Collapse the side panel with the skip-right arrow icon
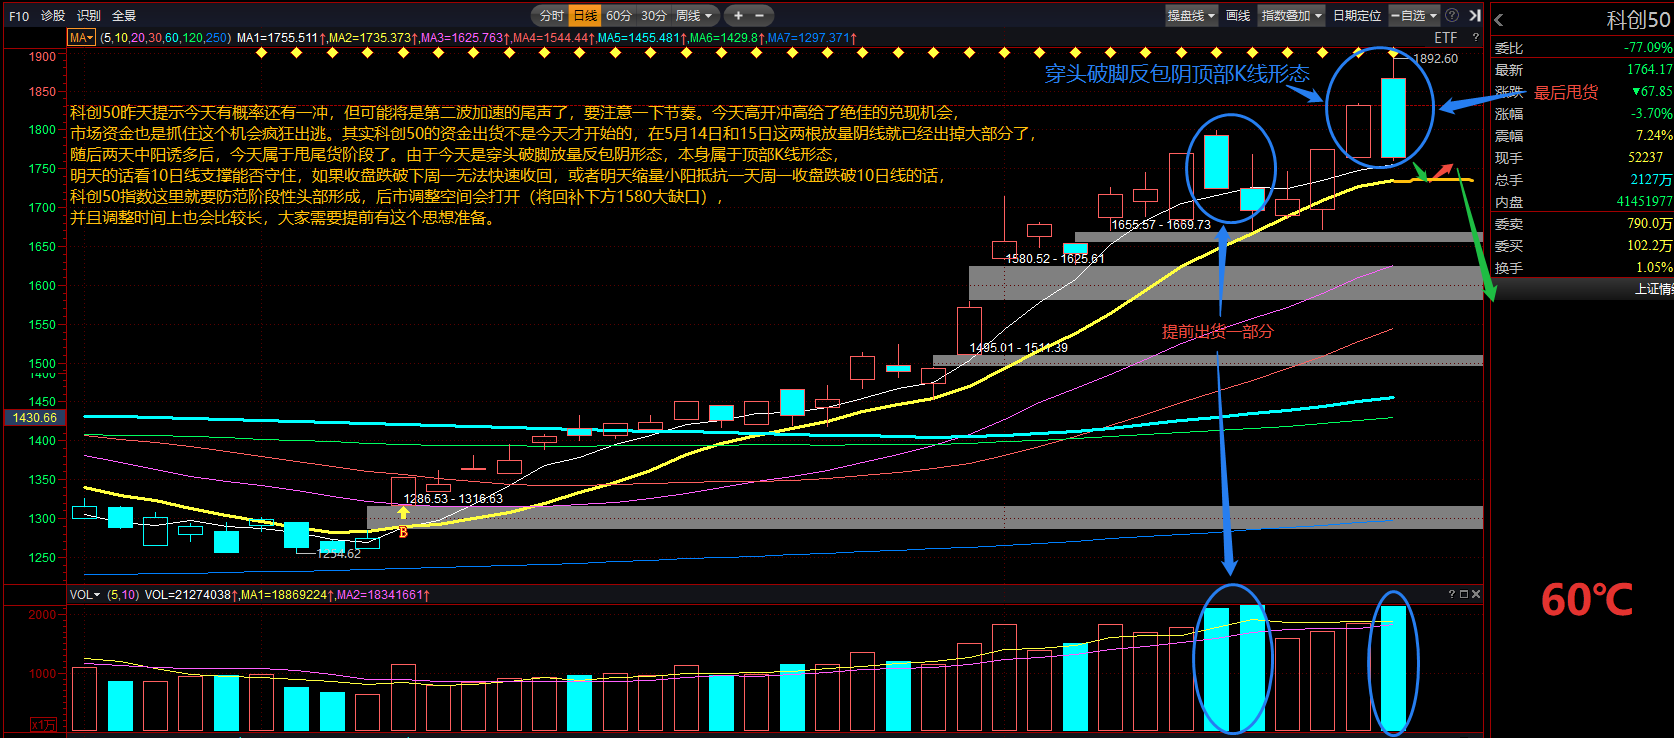Viewport: 1674px width, 738px height. [x=1474, y=15]
